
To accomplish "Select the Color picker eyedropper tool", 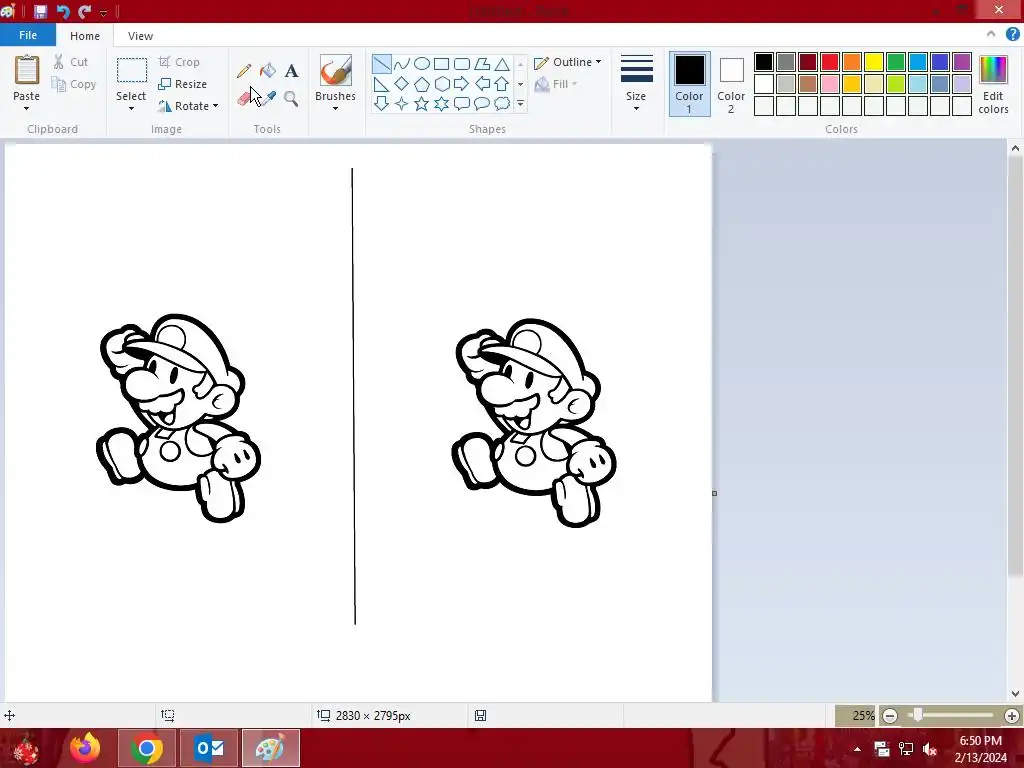I will coord(268,98).
